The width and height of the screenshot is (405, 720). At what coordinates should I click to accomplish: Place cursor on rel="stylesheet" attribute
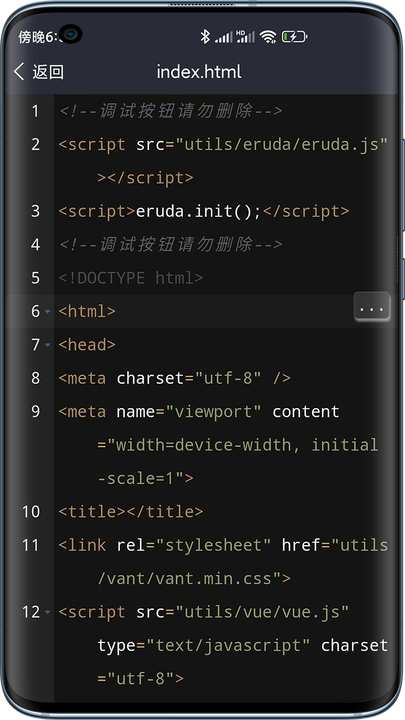(194, 545)
